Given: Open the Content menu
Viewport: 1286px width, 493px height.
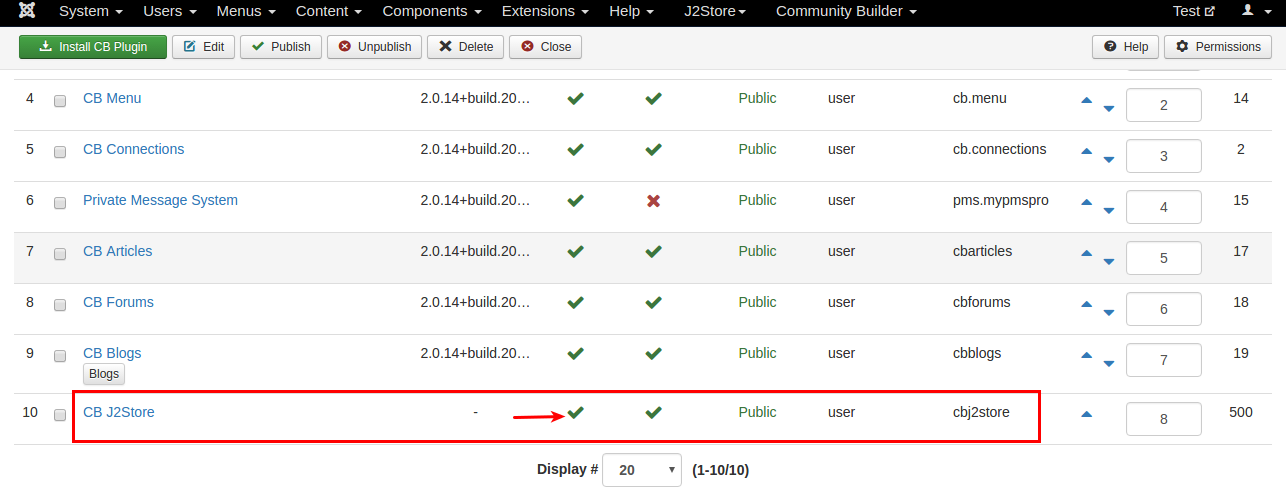Looking at the screenshot, I should click(329, 11).
